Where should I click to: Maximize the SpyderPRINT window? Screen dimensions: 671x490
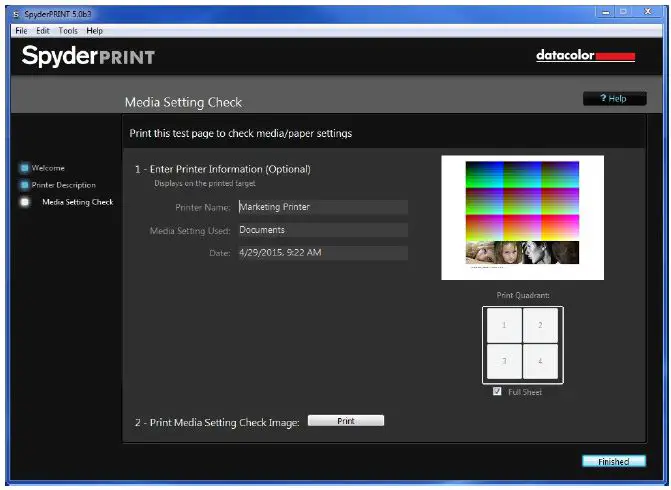[623, 12]
